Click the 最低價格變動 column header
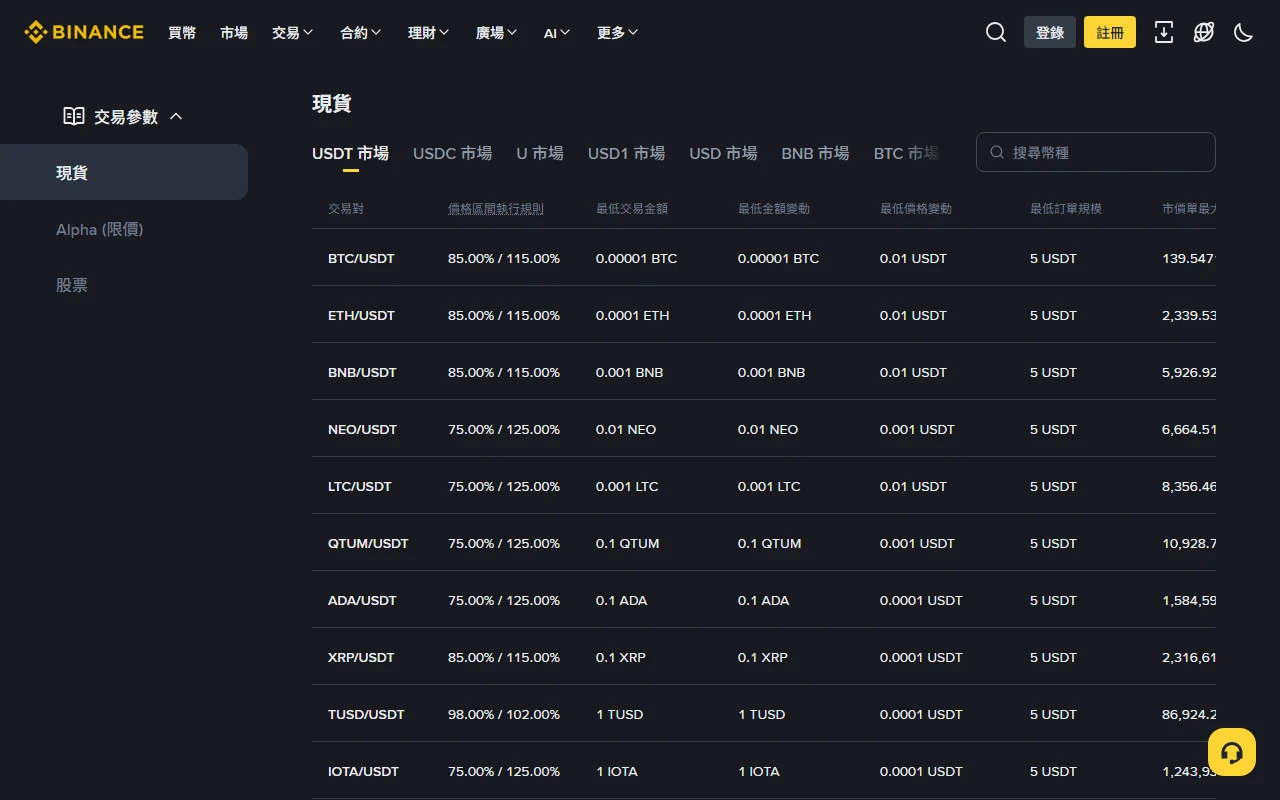Image resolution: width=1280 pixels, height=800 pixels. pos(916,209)
